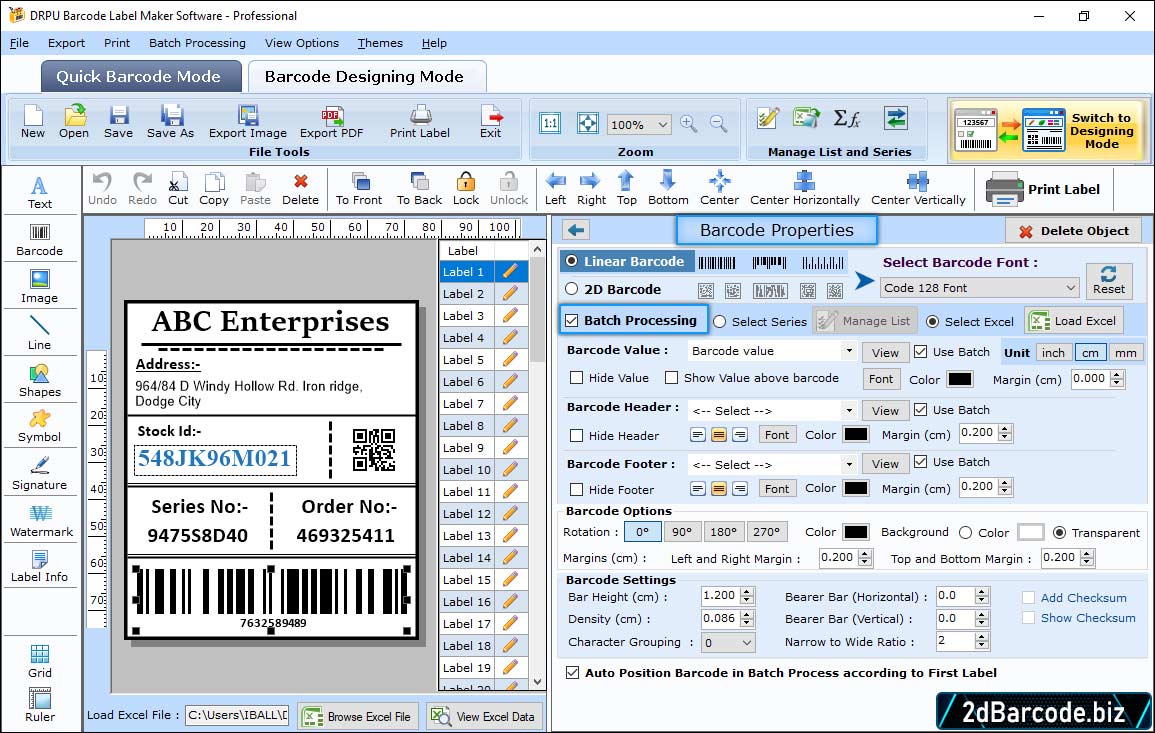
Task: Expand the Barcode Header select dropdown
Action: (849, 410)
